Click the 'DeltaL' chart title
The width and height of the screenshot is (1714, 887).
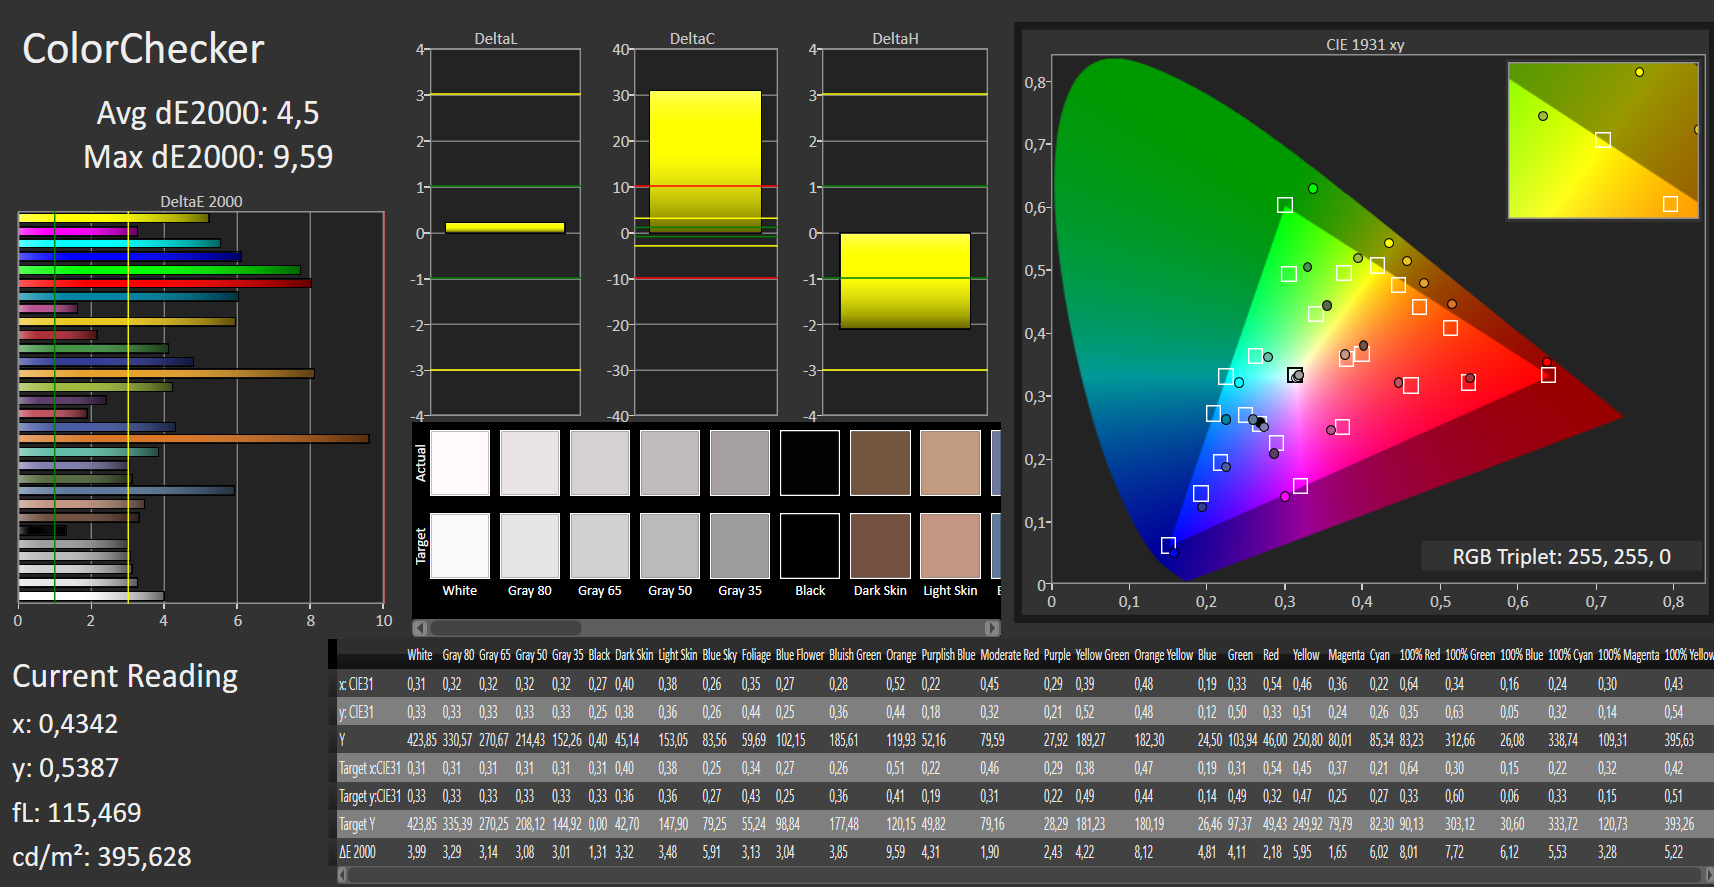(x=496, y=39)
